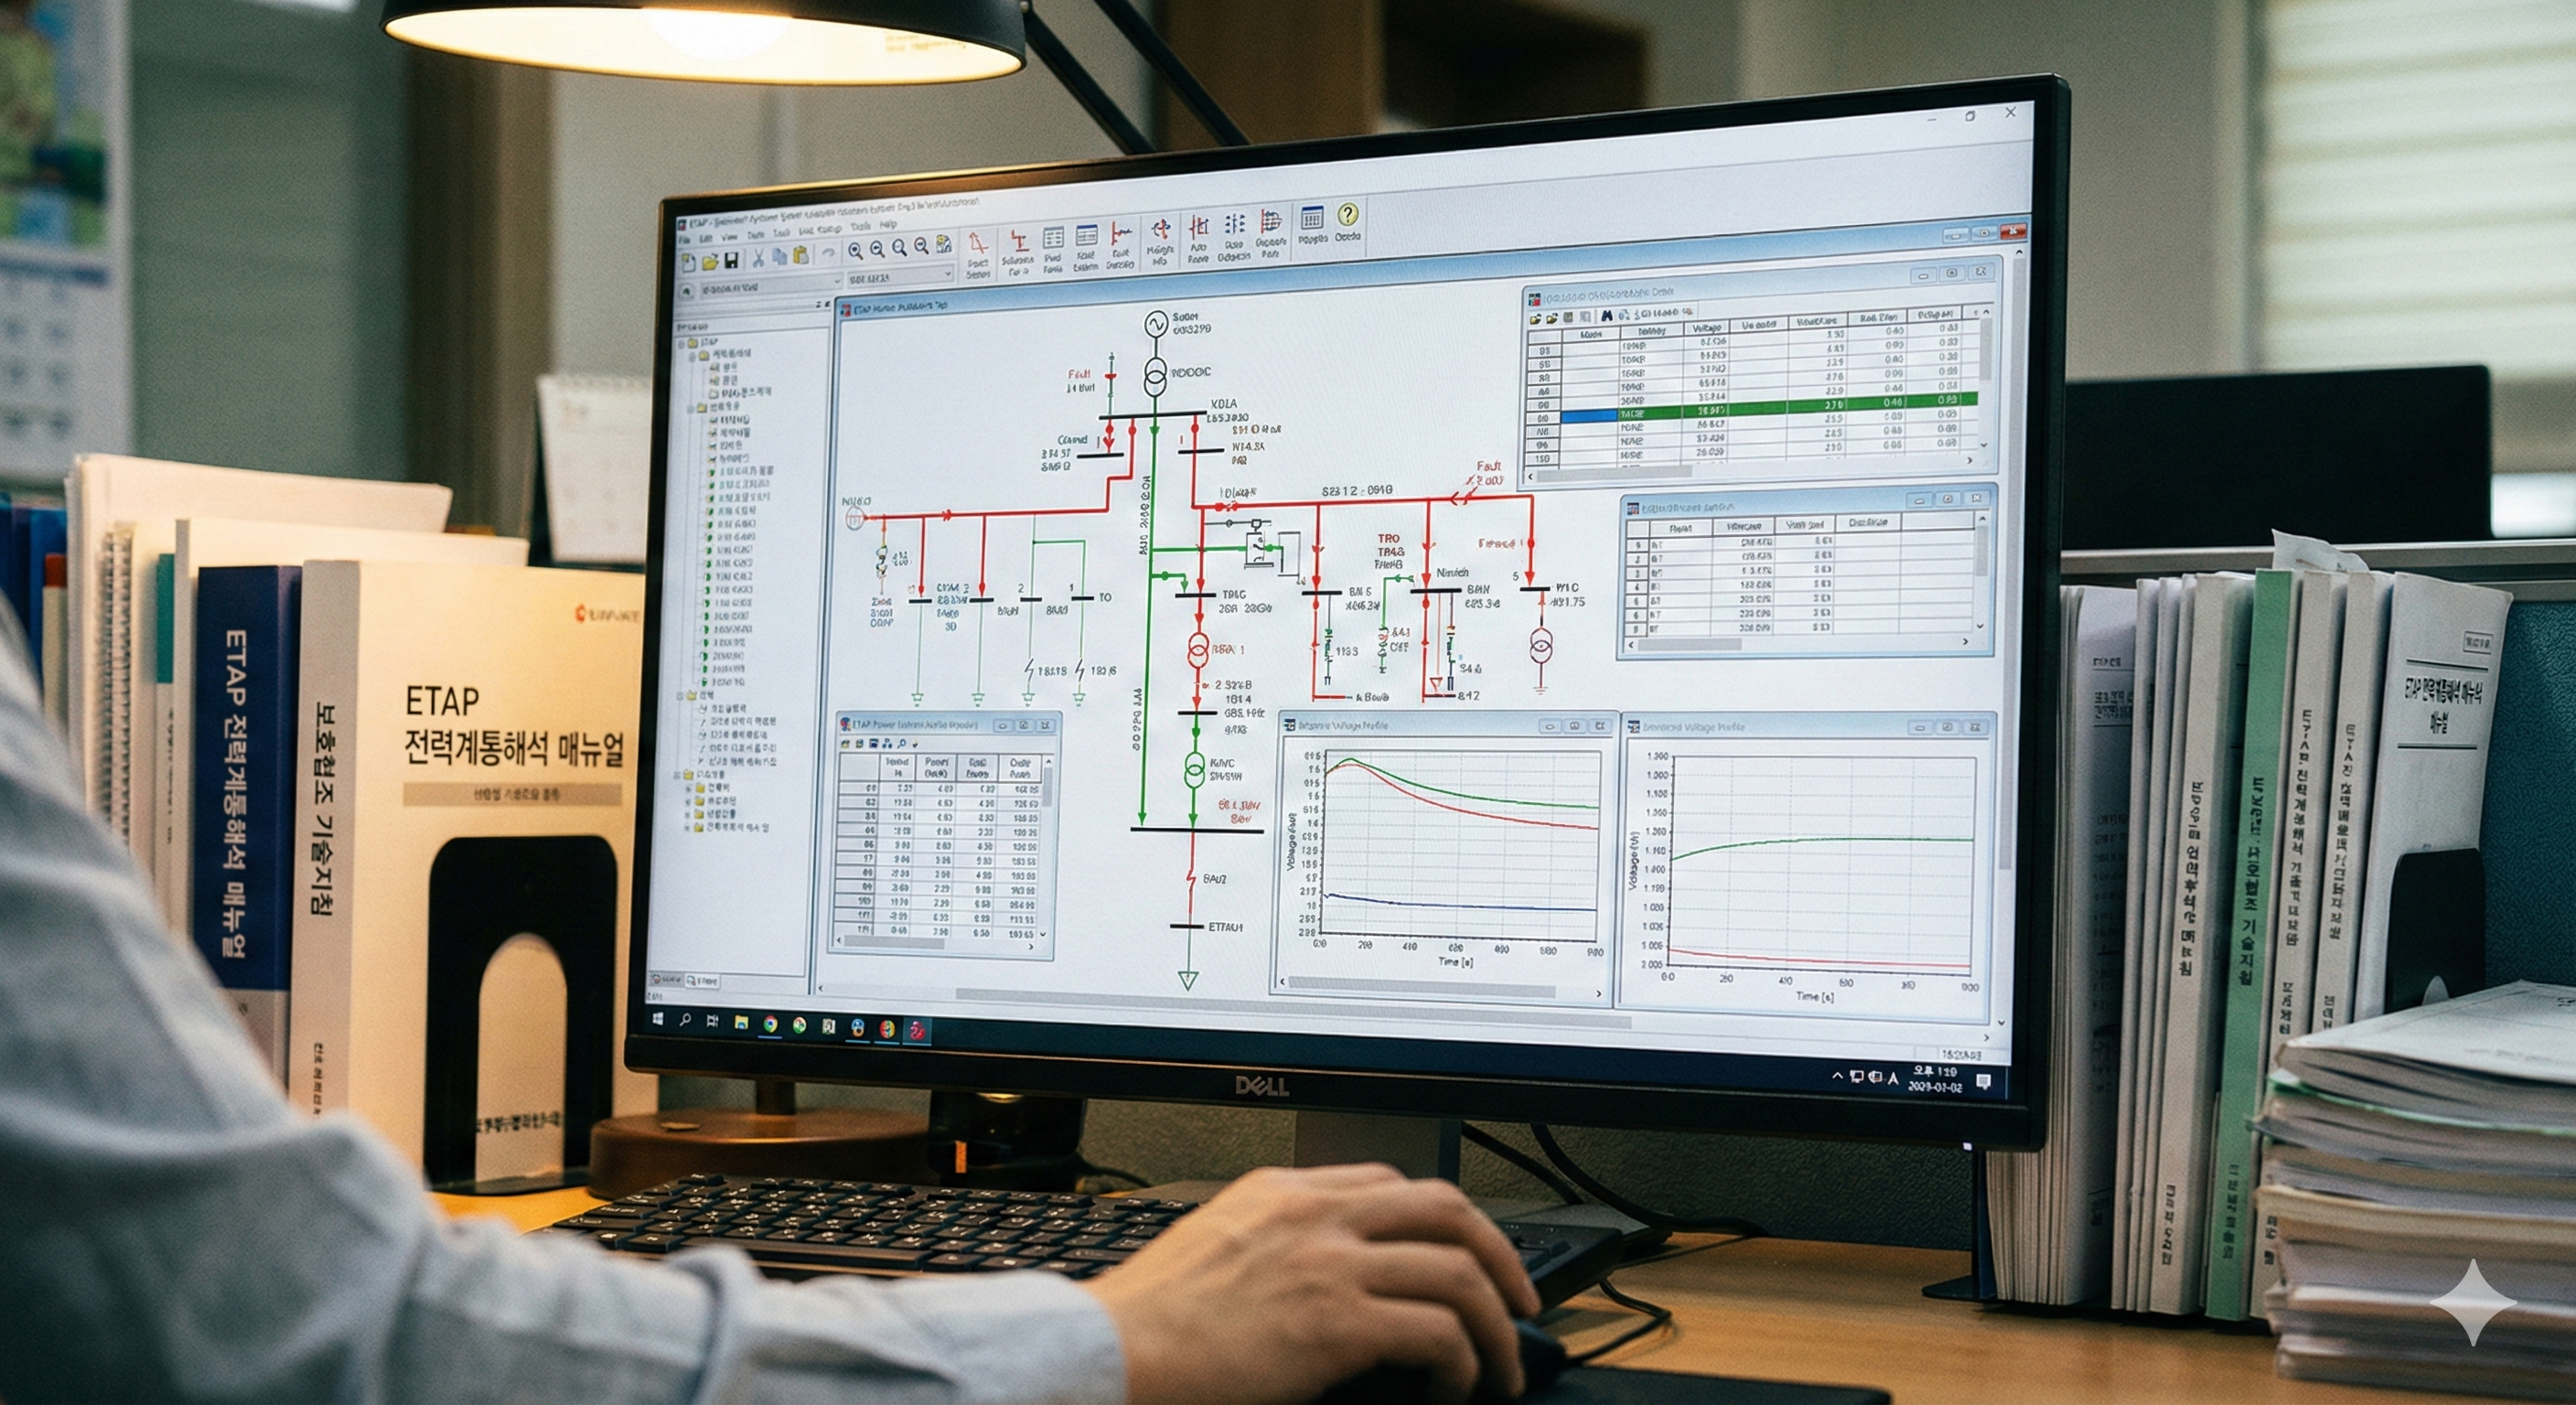Click the new document toolbar icon

coord(689,263)
